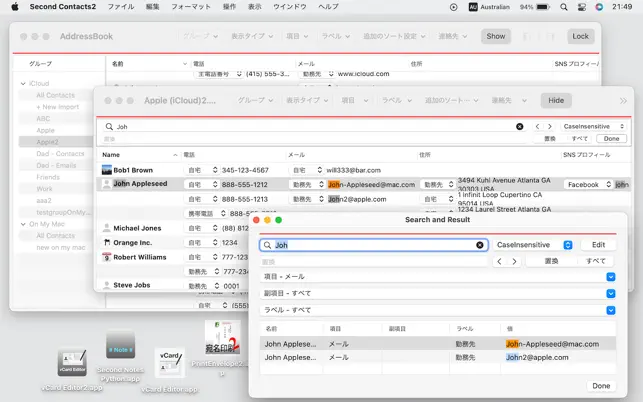The width and height of the screenshot is (643, 402).
Task: Open Facebook label popup for John Appleseed
Action: point(588,185)
